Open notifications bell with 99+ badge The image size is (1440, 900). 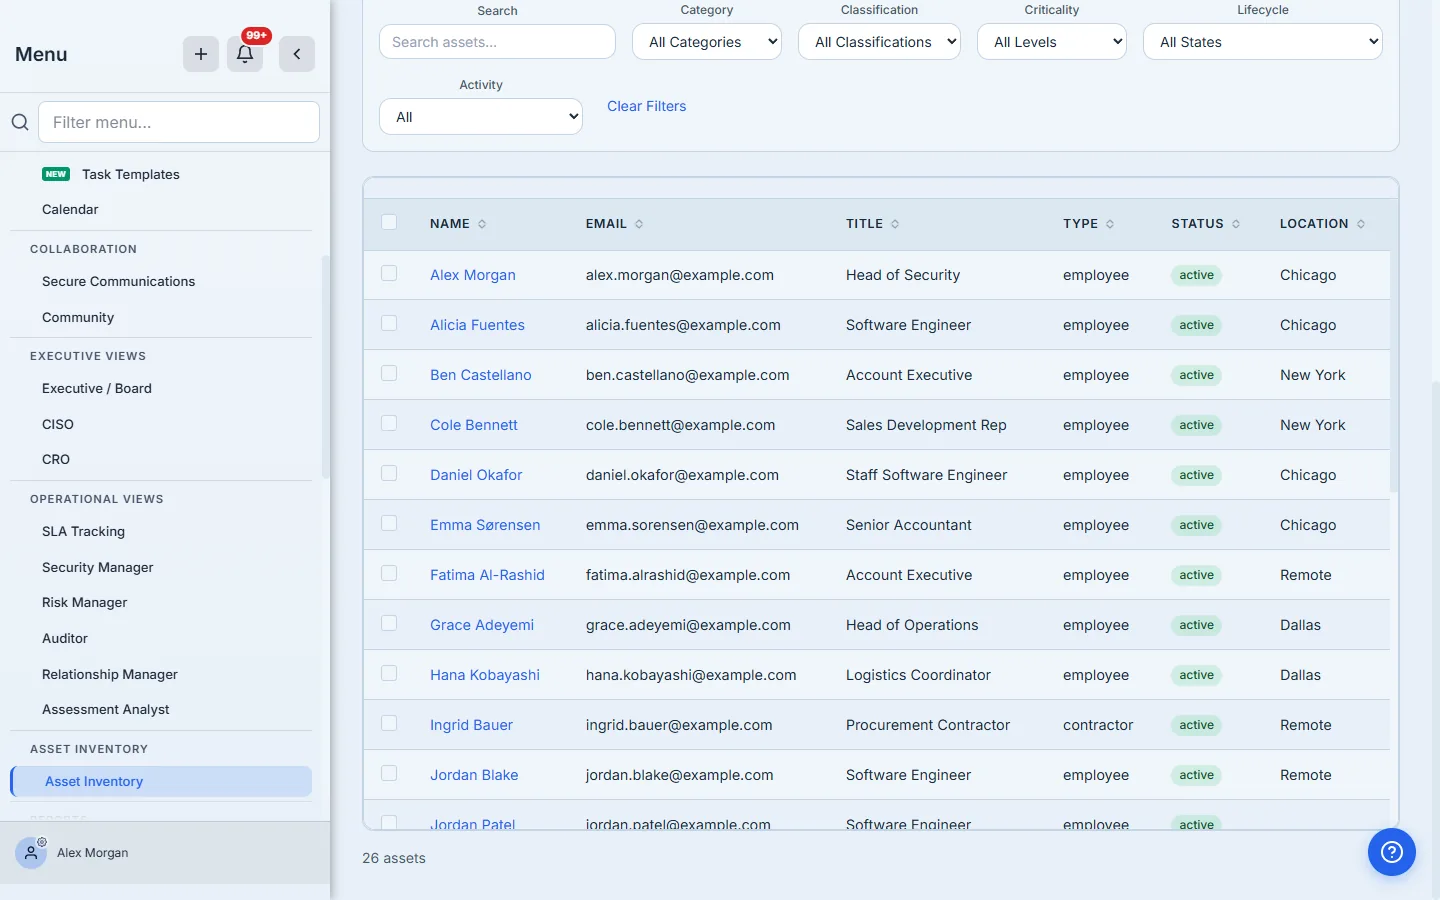[x=245, y=54]
